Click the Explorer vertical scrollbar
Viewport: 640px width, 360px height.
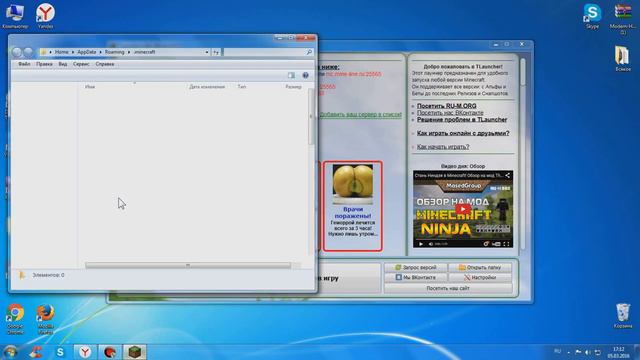[x=311, y=116]
